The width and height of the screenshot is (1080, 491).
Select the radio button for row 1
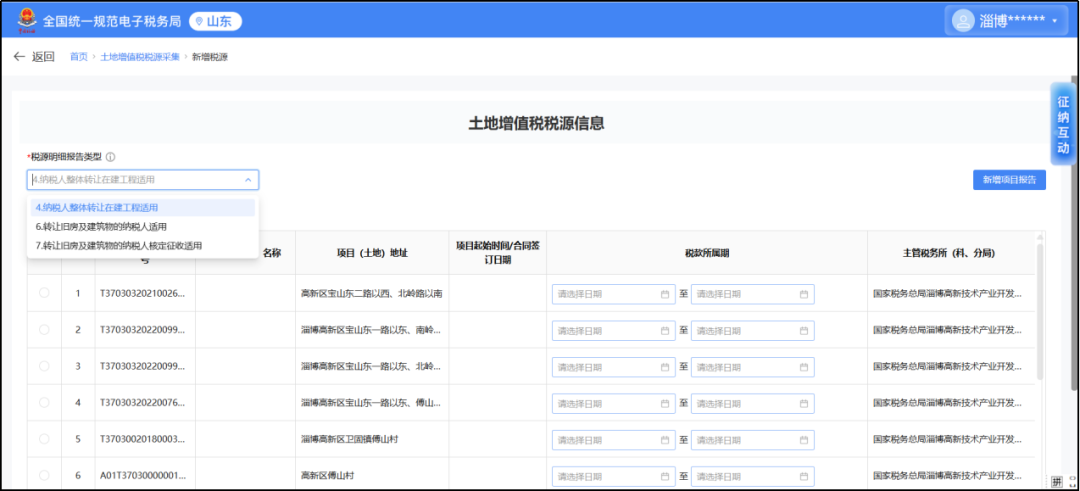click(x=44, y=293)
